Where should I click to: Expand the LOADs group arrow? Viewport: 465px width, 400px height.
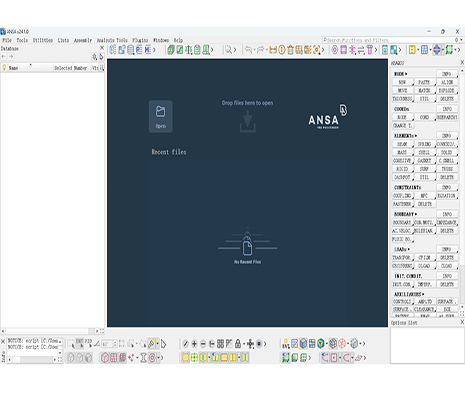coord(409,249)
